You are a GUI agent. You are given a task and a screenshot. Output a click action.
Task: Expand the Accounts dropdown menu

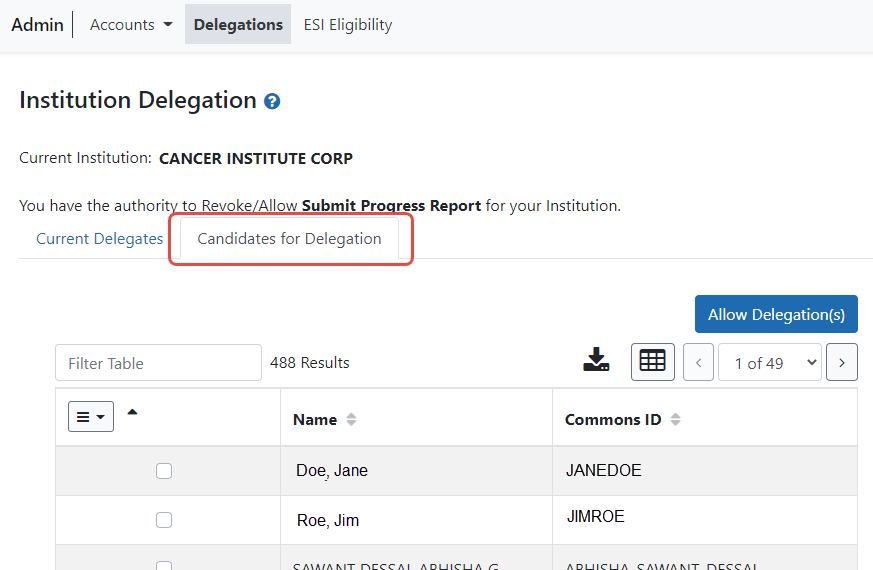tap(131, 25)
